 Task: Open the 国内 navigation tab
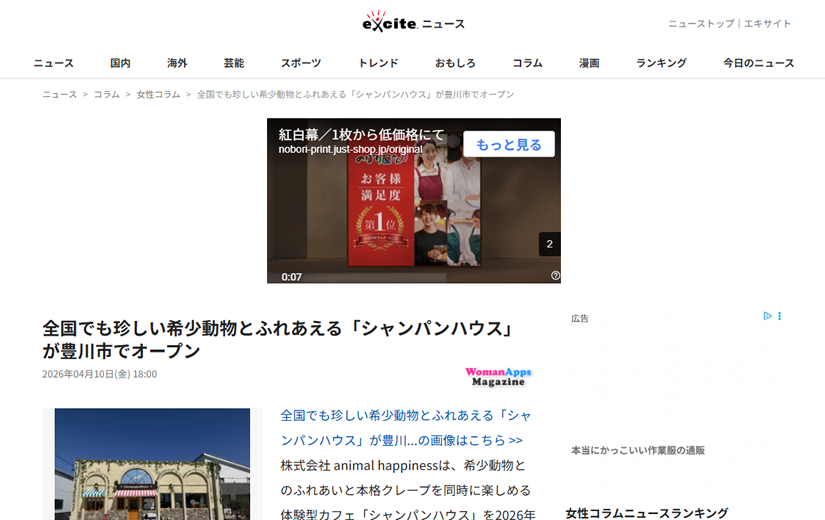120,63
